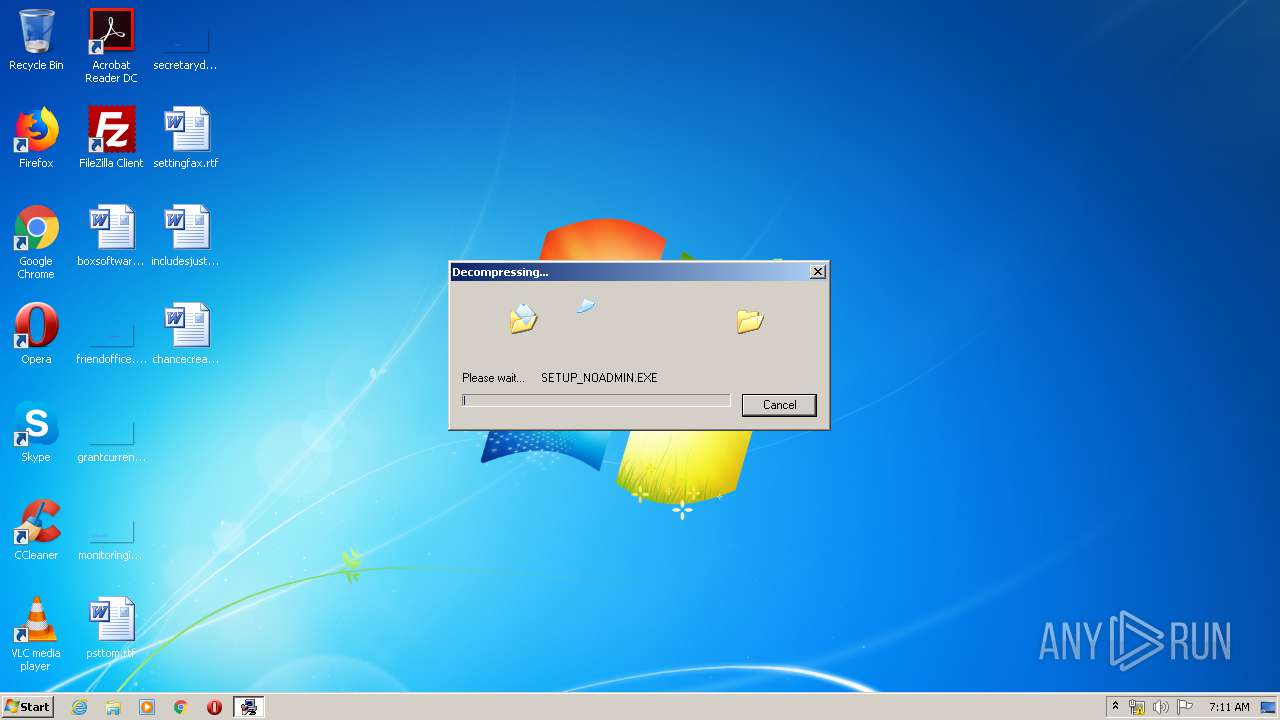Viewport: 1280px width, 720px height.
Task: Select chancecrea... document icon
Action: [185, 334]
